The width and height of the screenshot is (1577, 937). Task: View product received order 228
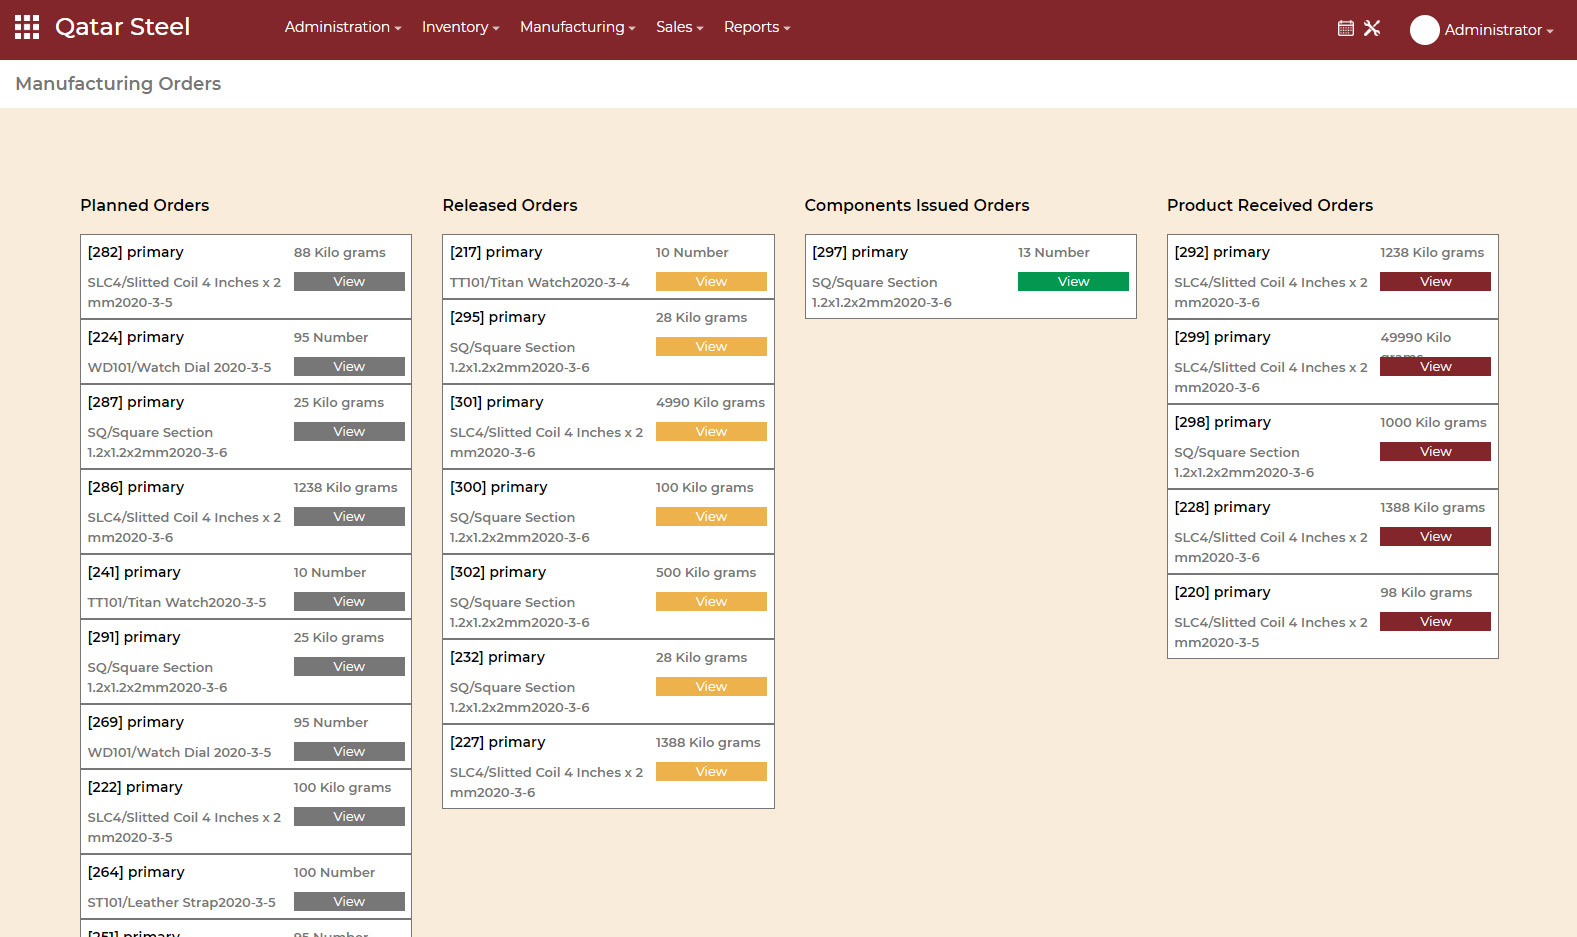click(1435, 537)
